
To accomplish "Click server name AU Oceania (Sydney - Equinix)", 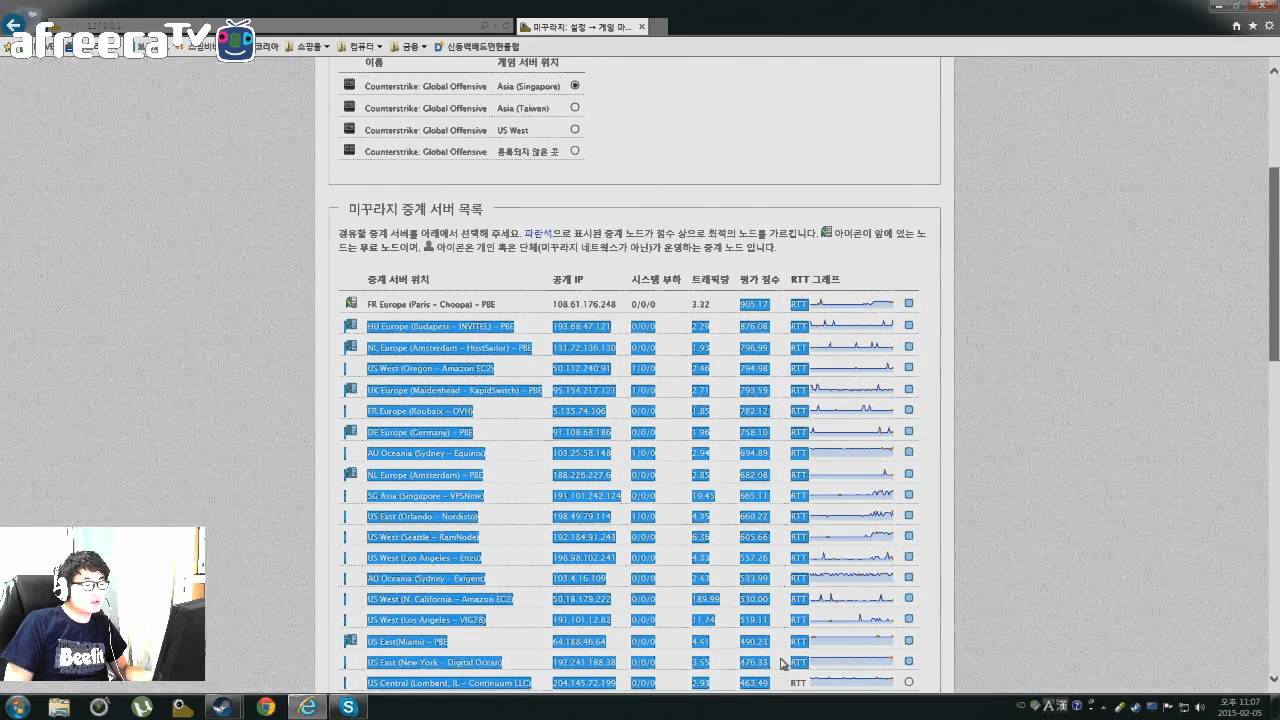I will tap(426, 453).
